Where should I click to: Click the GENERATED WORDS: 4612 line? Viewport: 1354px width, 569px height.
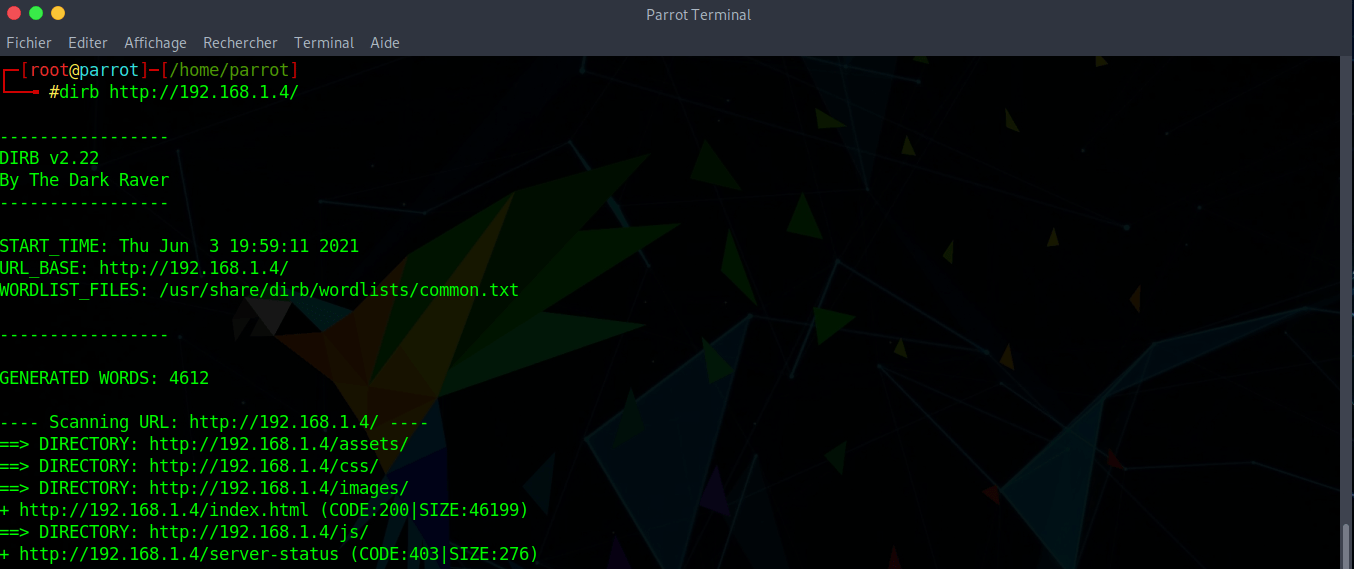105,378
